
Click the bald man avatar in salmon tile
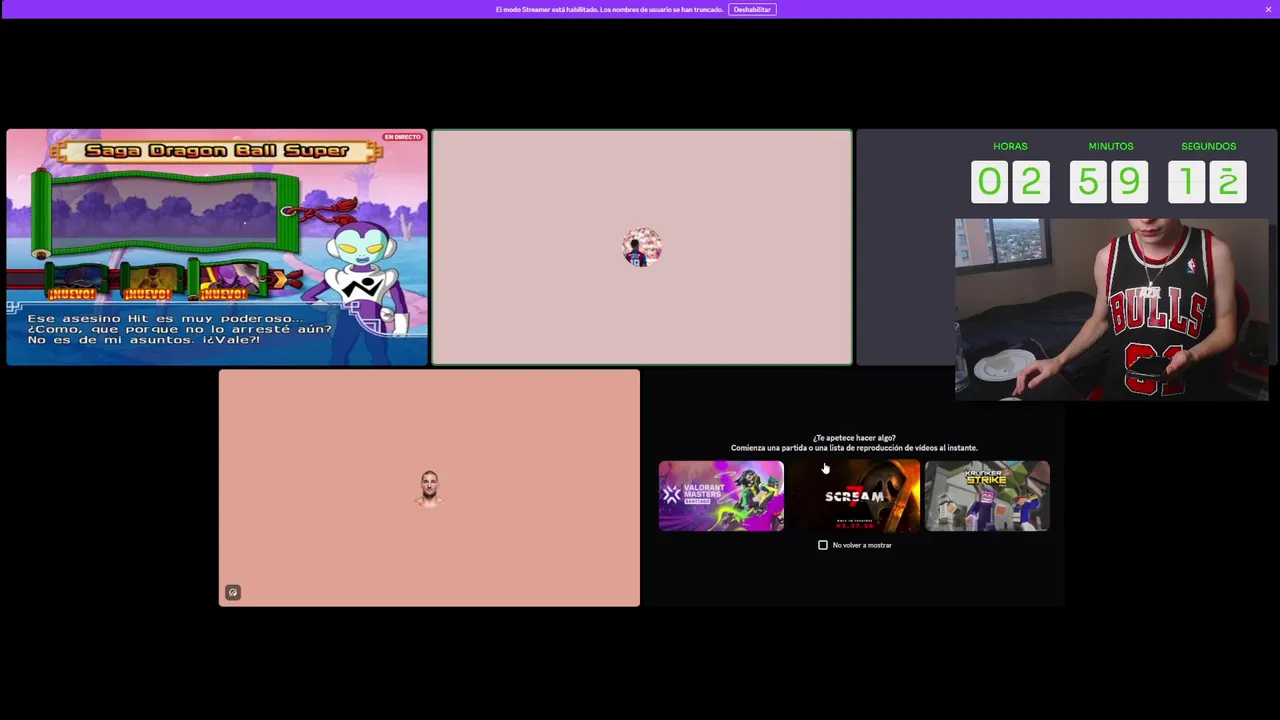[429, 488]
